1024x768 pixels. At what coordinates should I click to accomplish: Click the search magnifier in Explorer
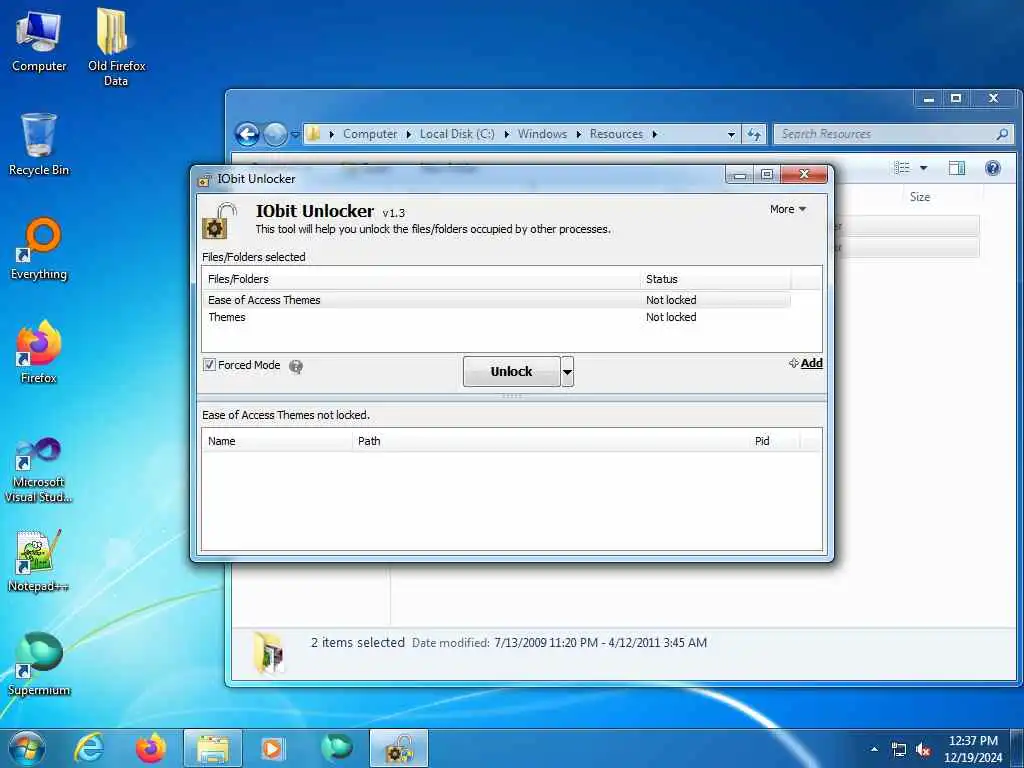coord(1002,134)
